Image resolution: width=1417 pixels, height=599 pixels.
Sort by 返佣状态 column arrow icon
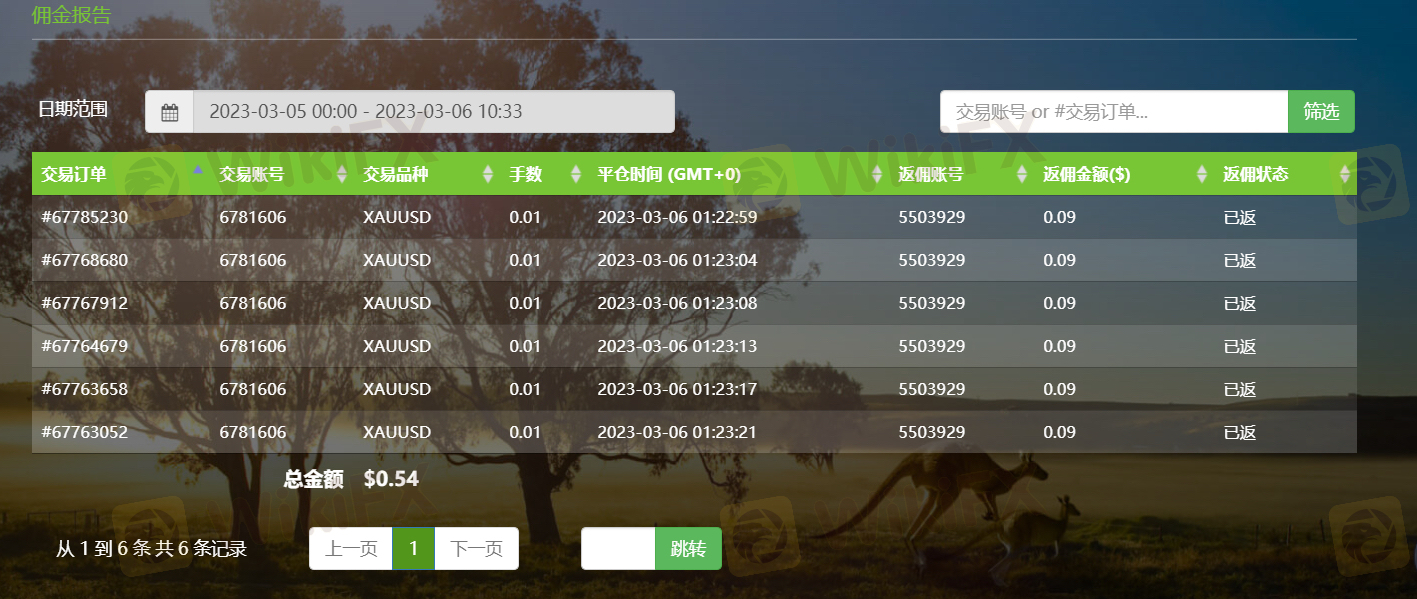pos(1345,174)
